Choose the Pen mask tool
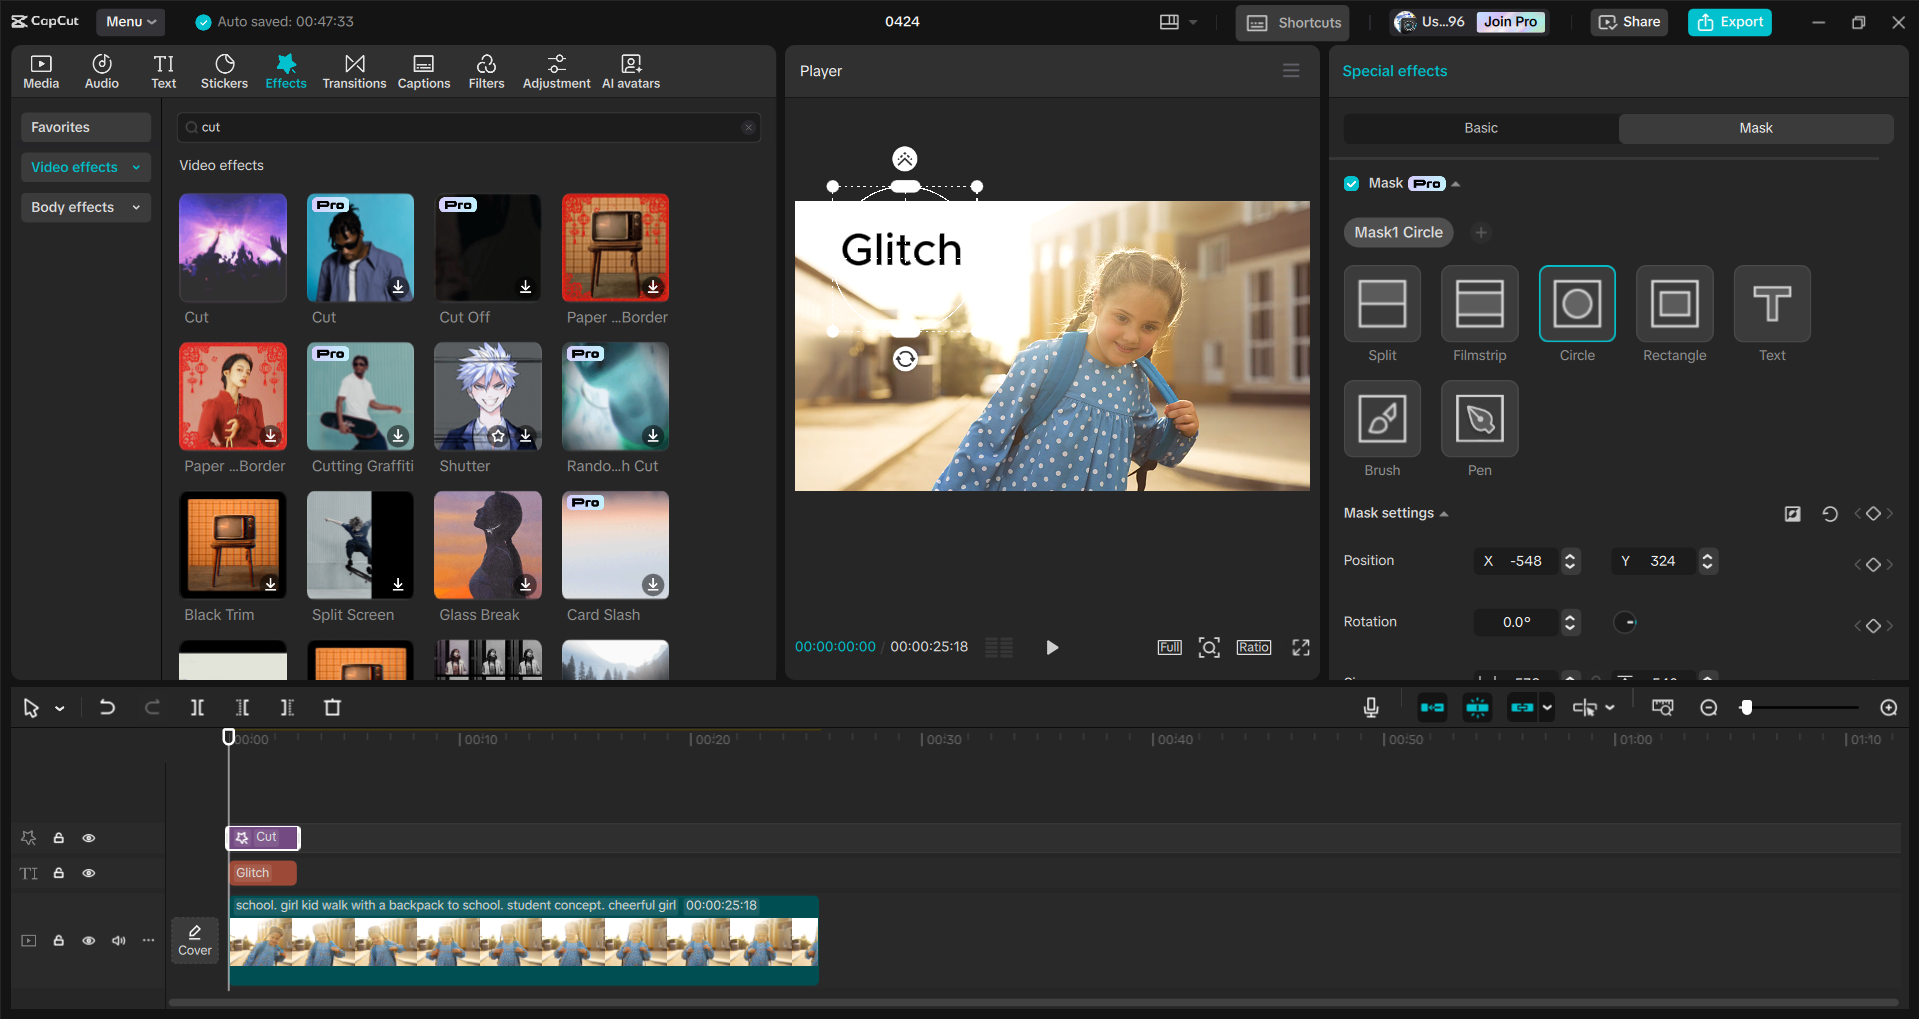The image size is (1919, 1019). coord(1479,419)
